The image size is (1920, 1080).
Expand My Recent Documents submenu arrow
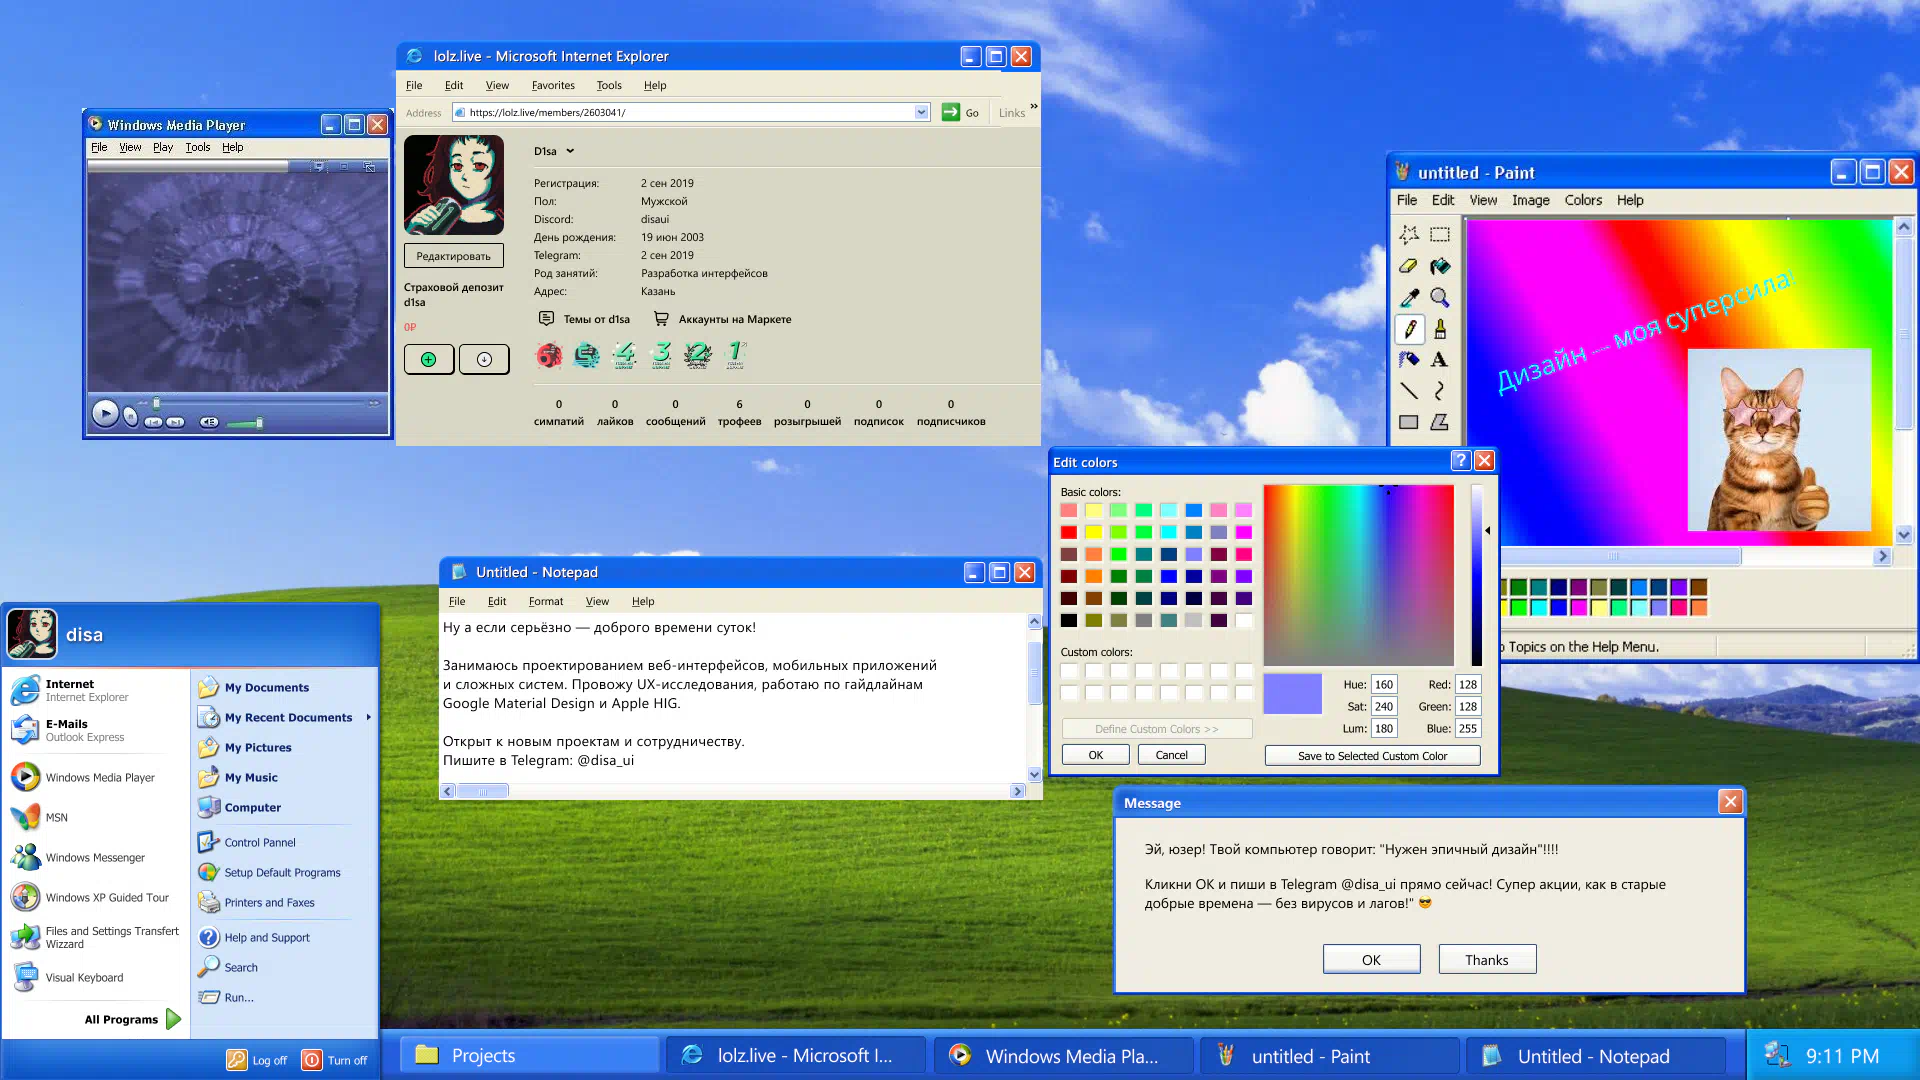[x=368, y=717]
